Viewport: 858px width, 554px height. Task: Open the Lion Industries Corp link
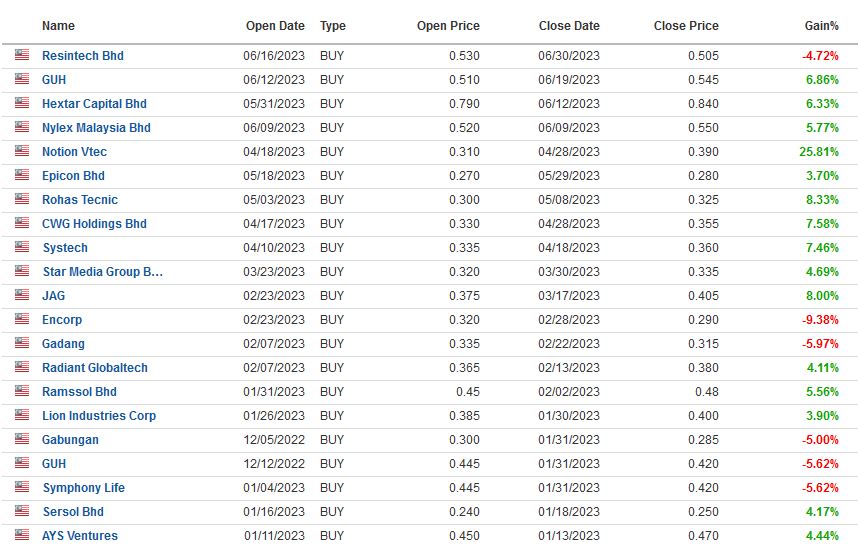pos(99,416)
